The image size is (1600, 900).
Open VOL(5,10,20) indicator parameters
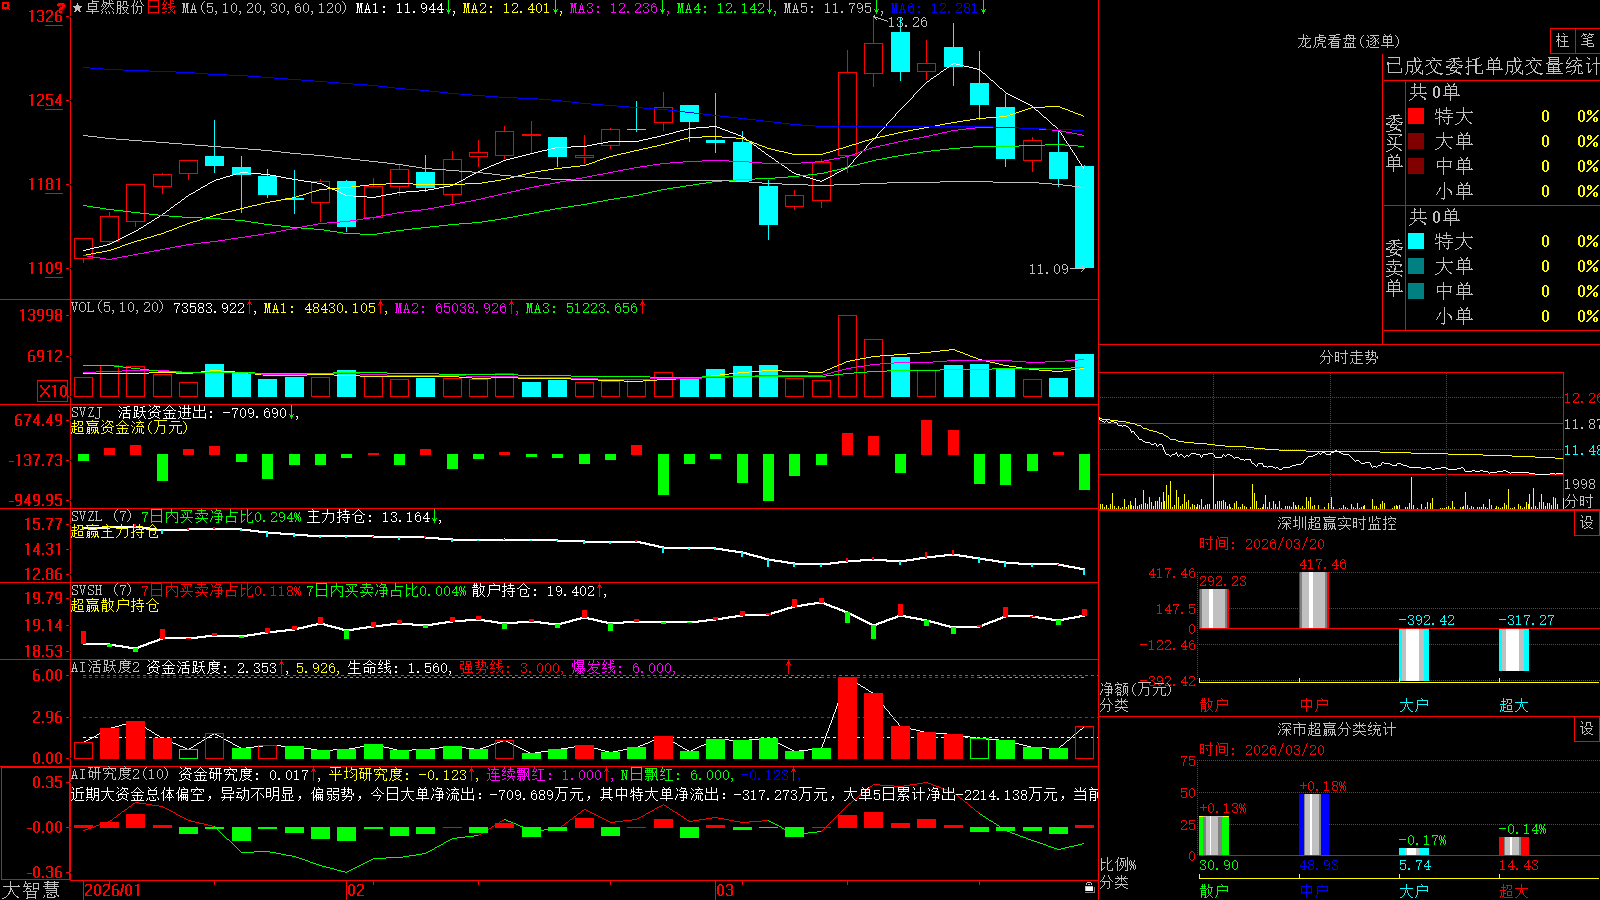(117, 308)
